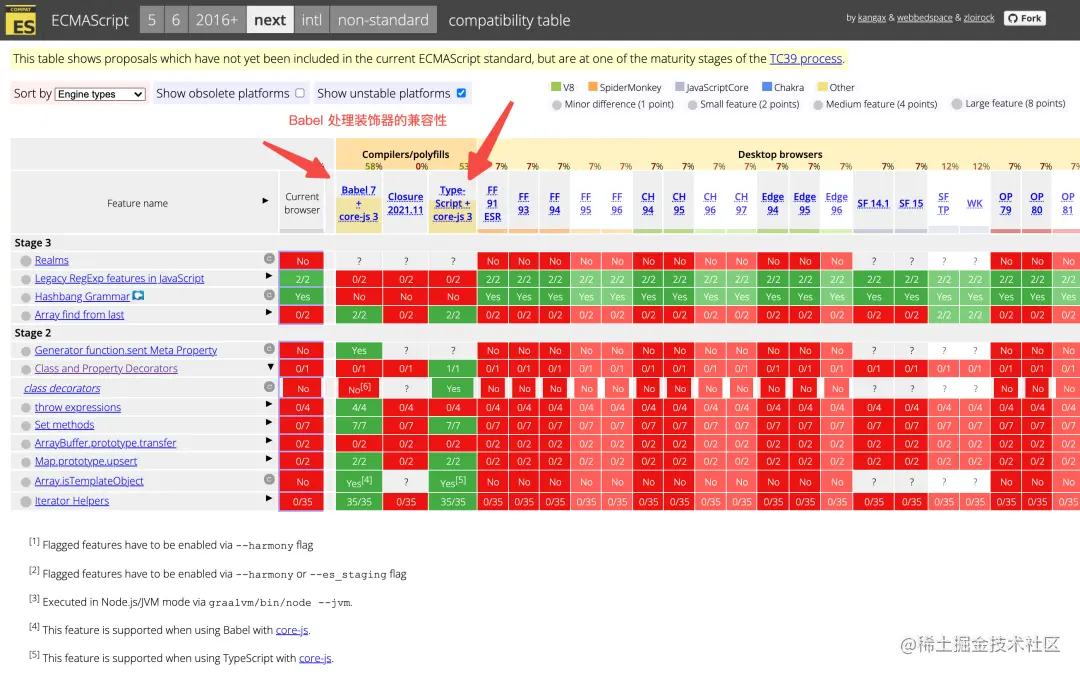
Task: Click Babel 7 + core-js 3 column header
Action: tap(358, 203)
